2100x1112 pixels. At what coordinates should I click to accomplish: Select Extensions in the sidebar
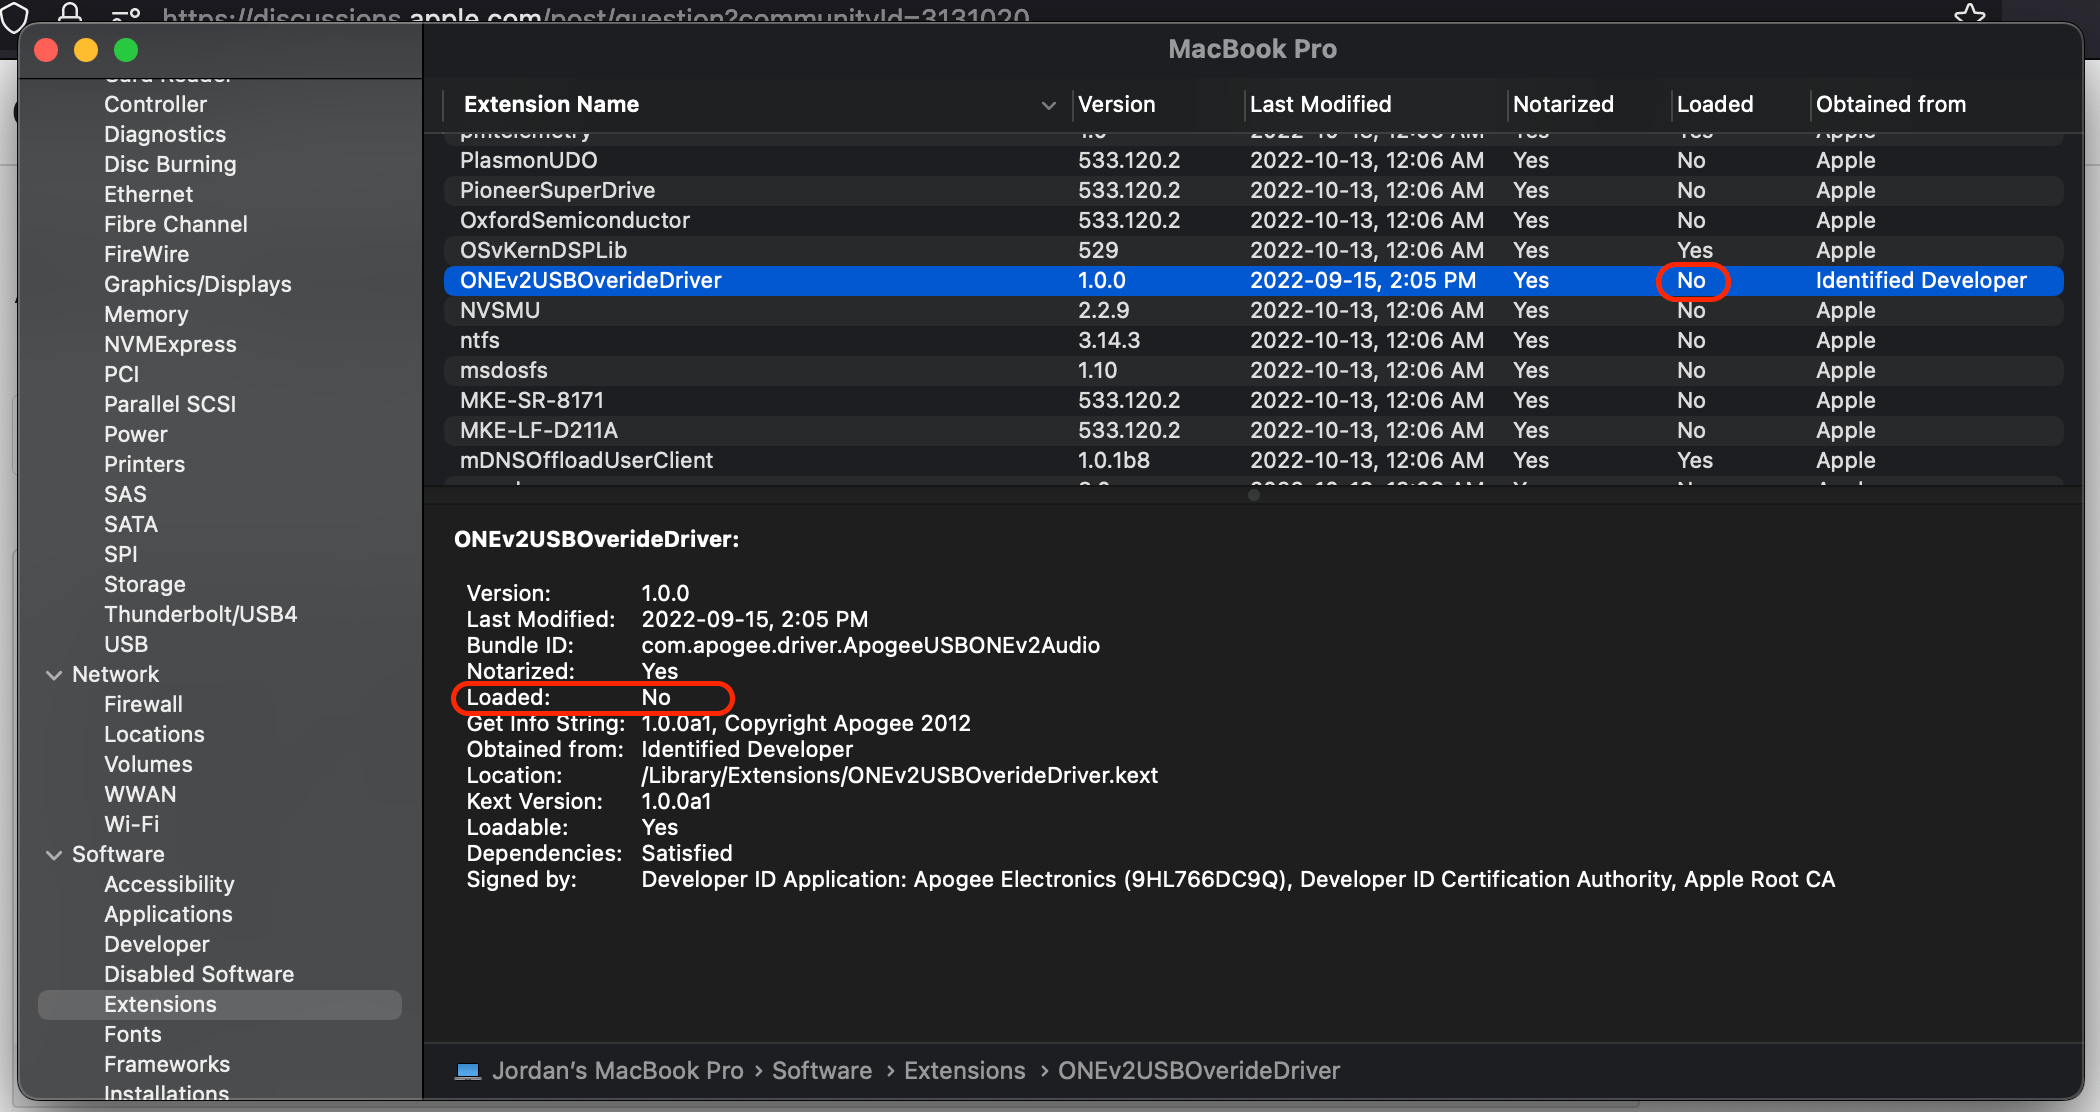[160, 1004]
